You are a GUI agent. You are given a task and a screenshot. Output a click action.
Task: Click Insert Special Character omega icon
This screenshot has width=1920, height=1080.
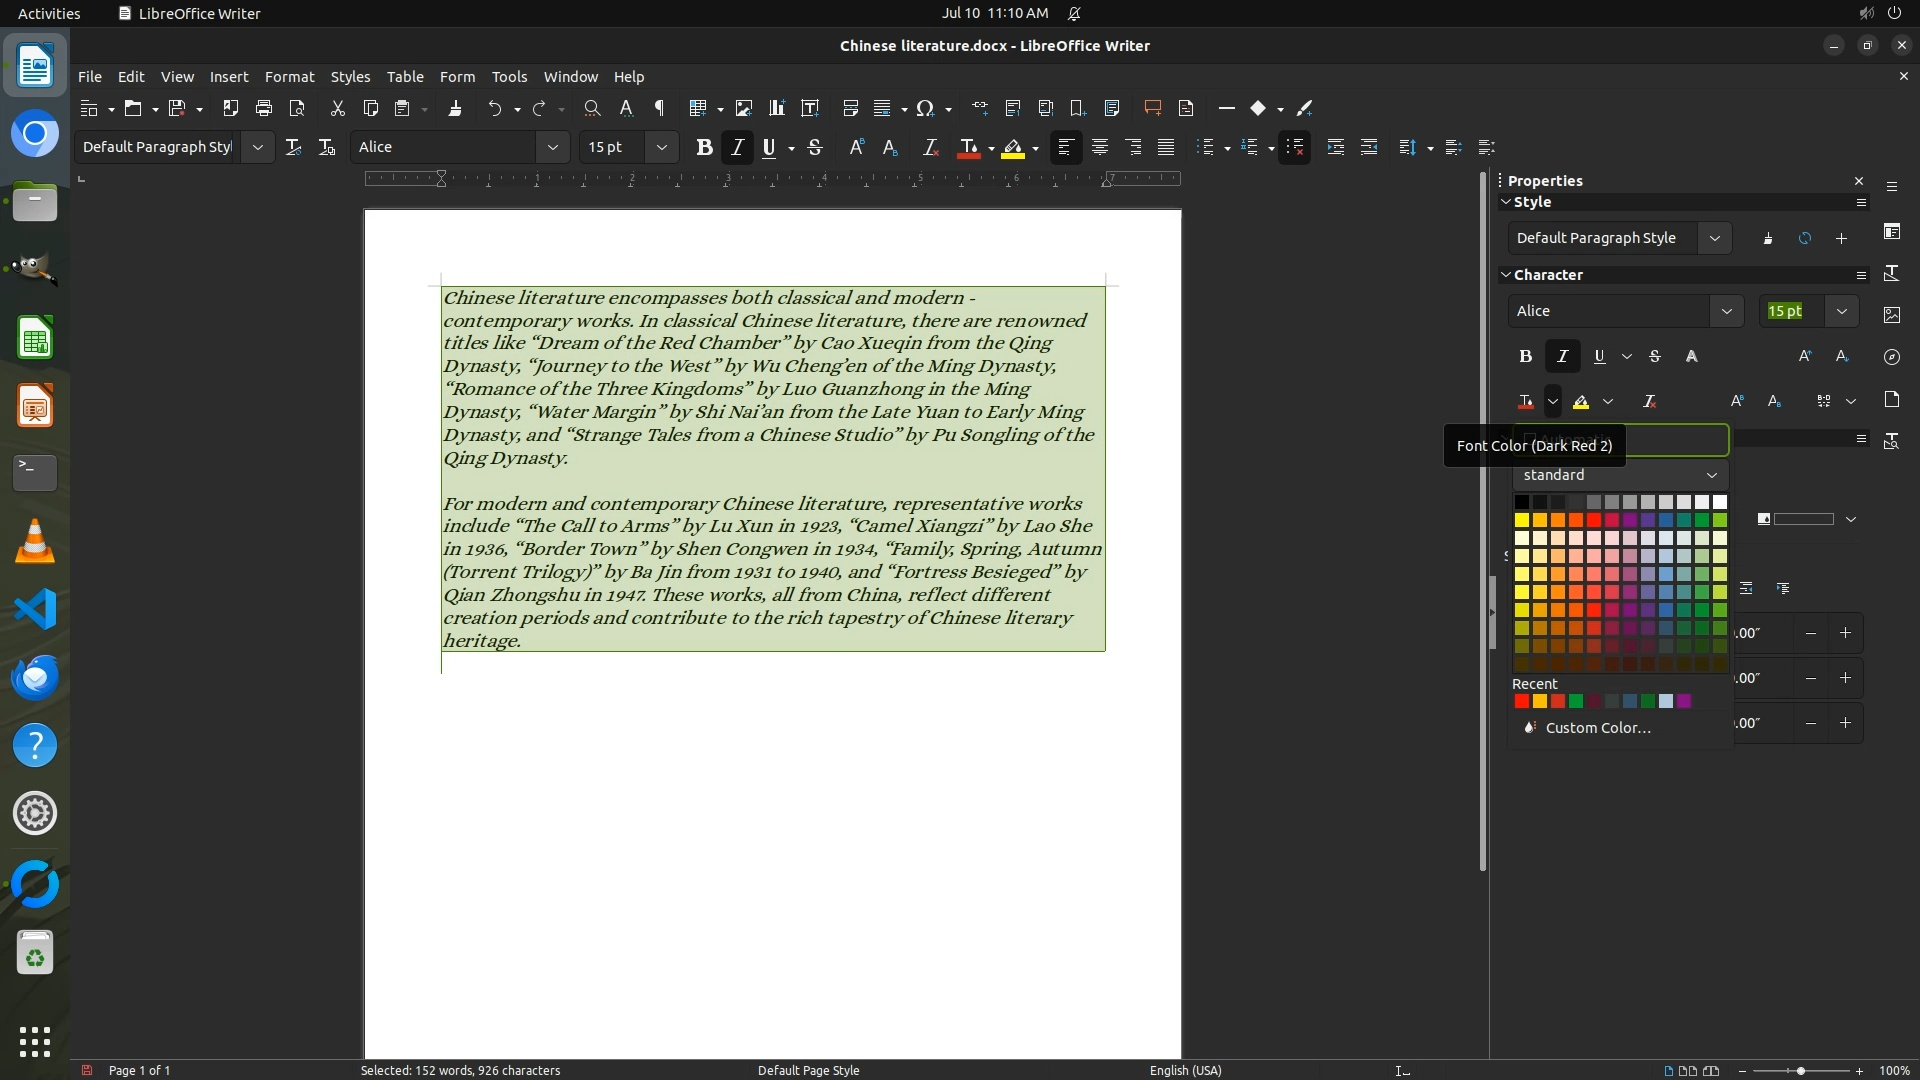pyautogui.click(x=925, y=108)
